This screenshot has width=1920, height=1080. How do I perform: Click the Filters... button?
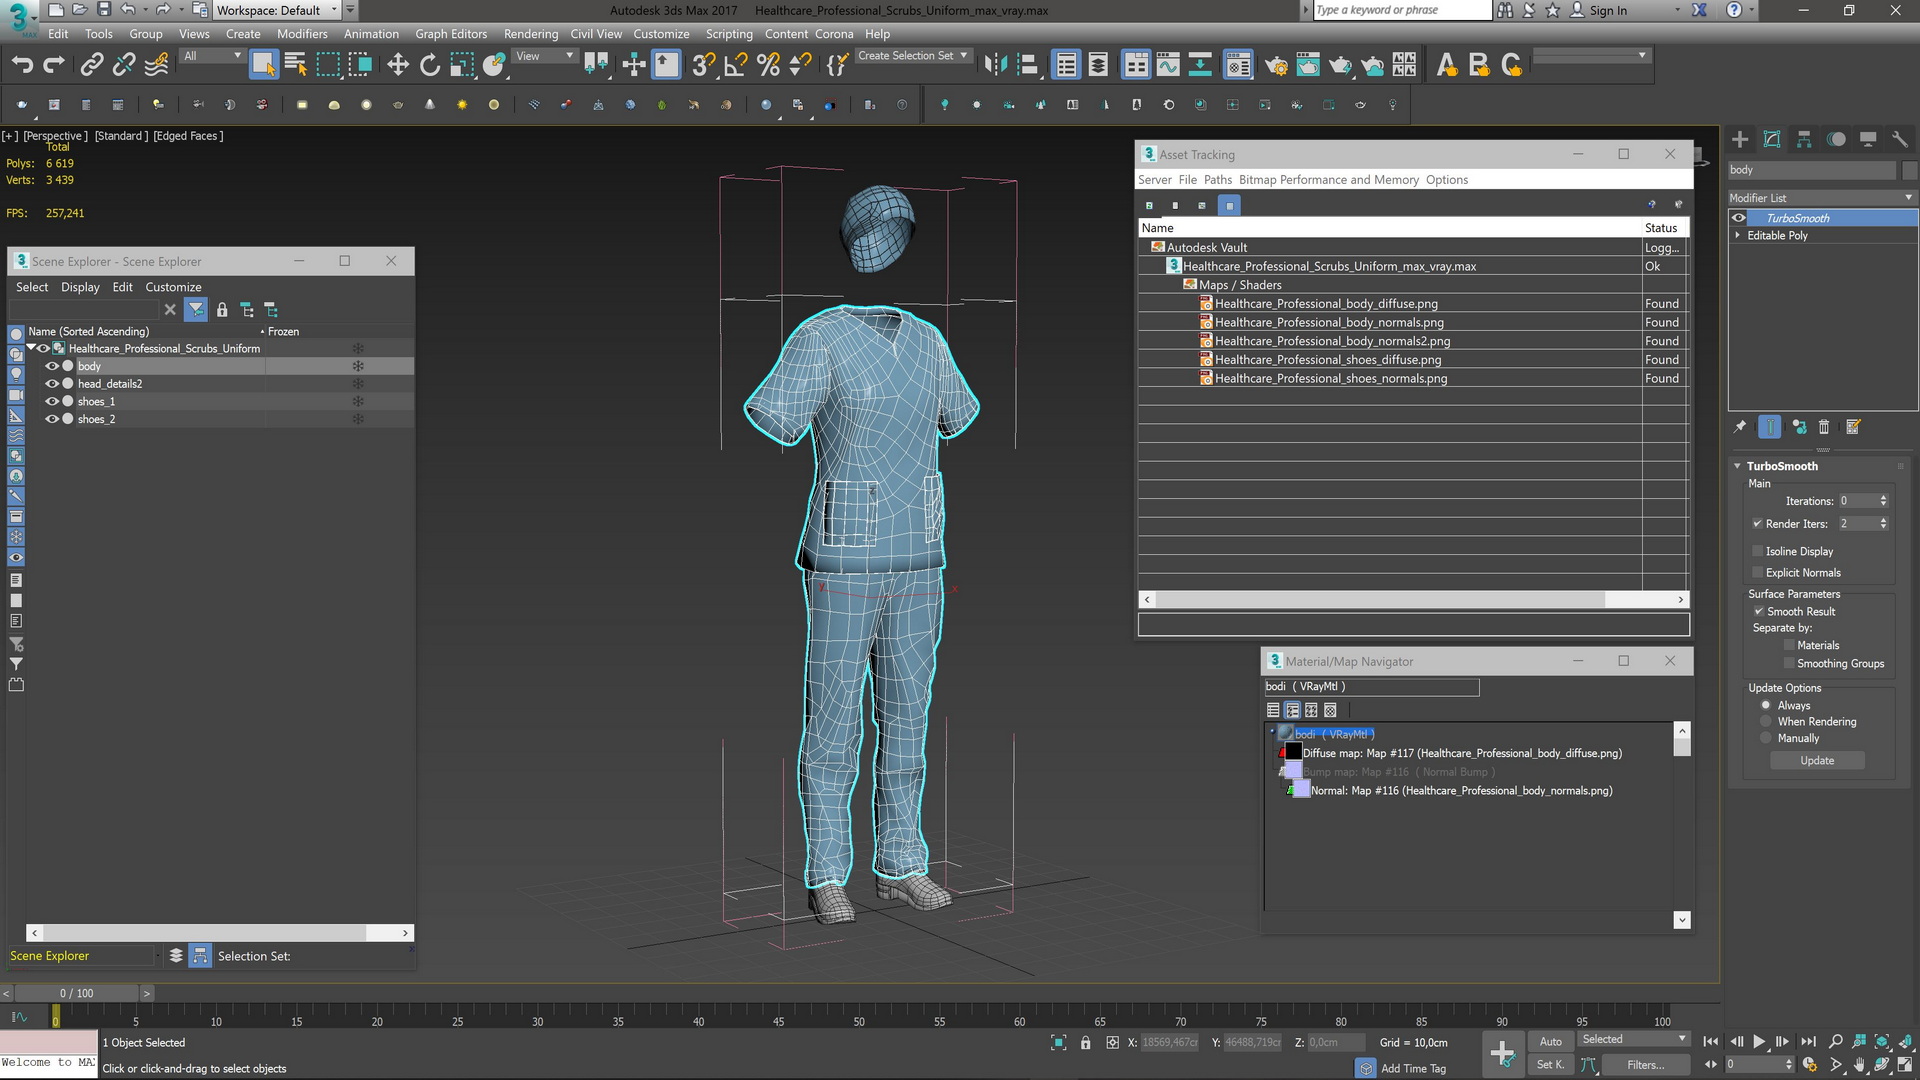(1645, 1065)
